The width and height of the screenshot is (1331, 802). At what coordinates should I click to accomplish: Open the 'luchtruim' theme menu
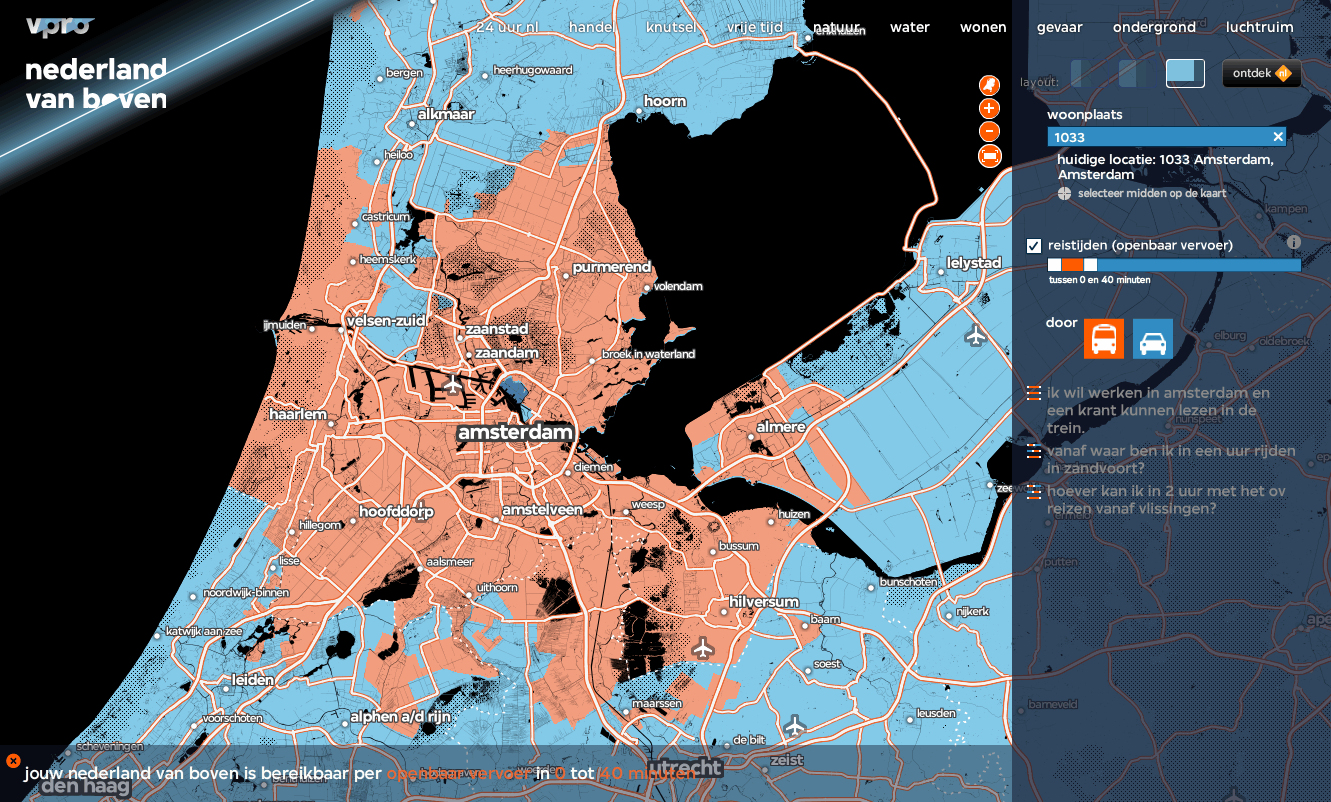1259,27
